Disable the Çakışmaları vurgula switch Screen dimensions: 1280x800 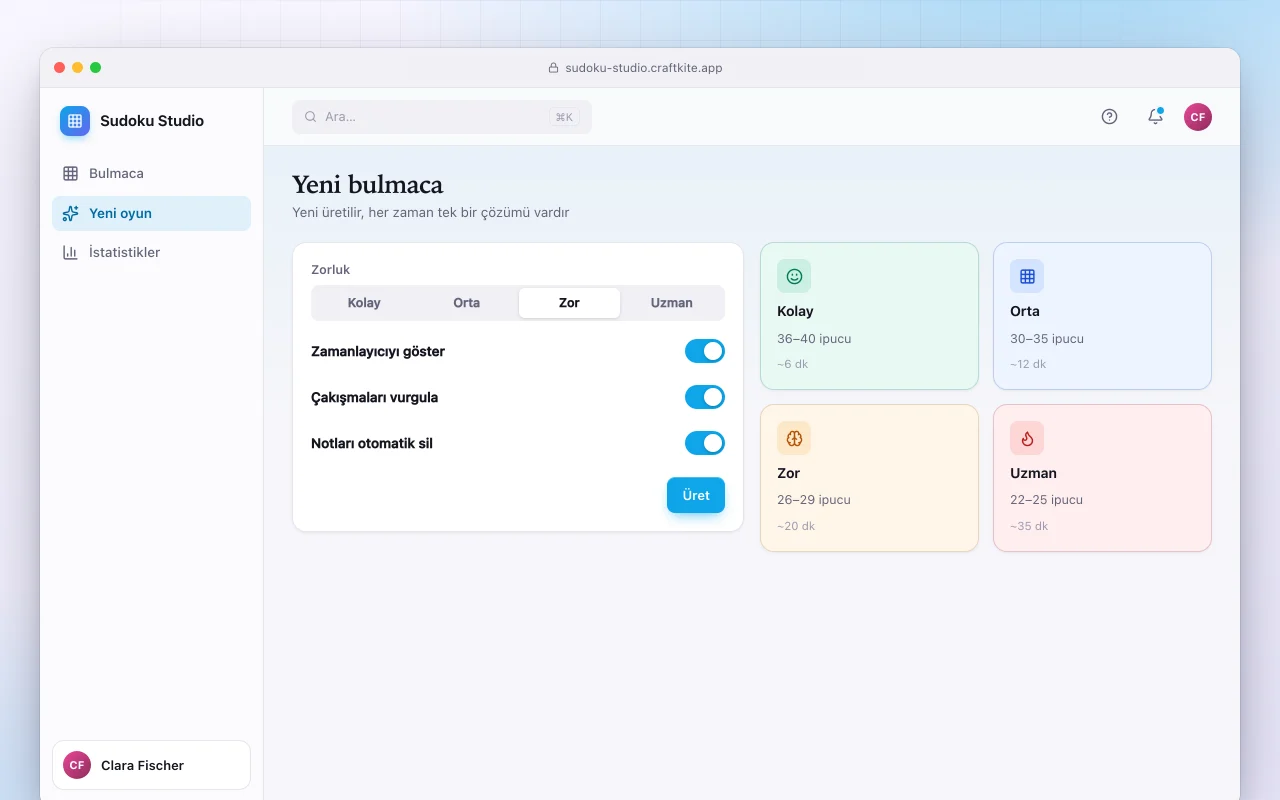pyautogui.click(x=705, y=397)
